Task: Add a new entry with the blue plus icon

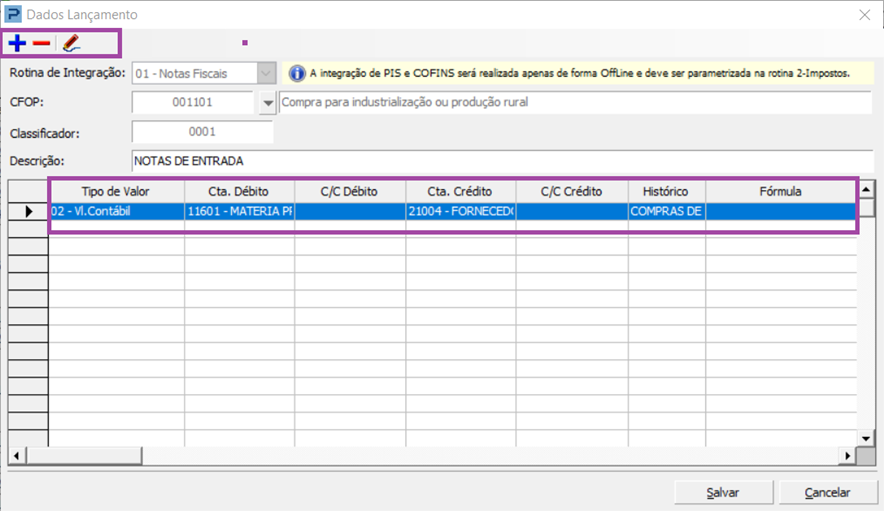Action: click(17, 43)
